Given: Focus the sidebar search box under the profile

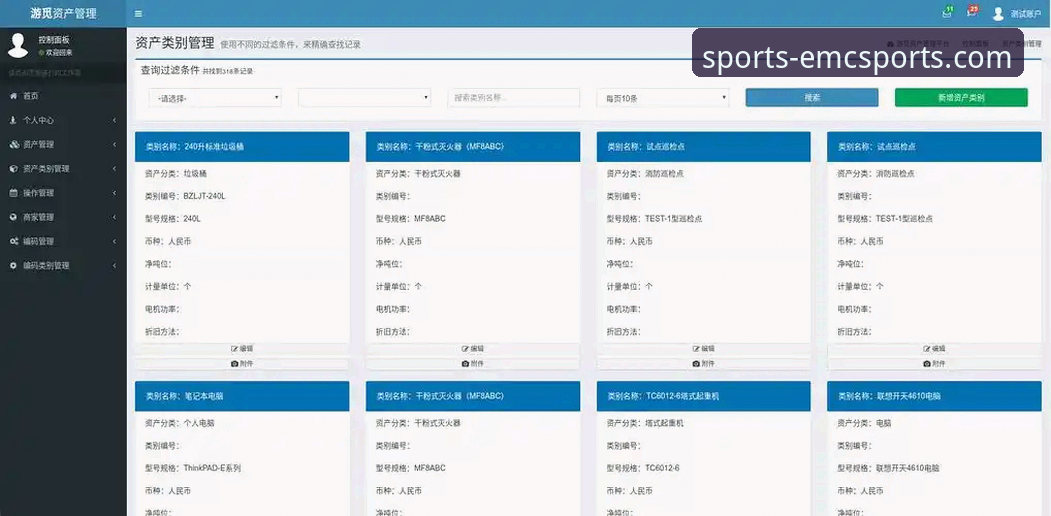Looking at the screenshot, I should coord(63,72).
